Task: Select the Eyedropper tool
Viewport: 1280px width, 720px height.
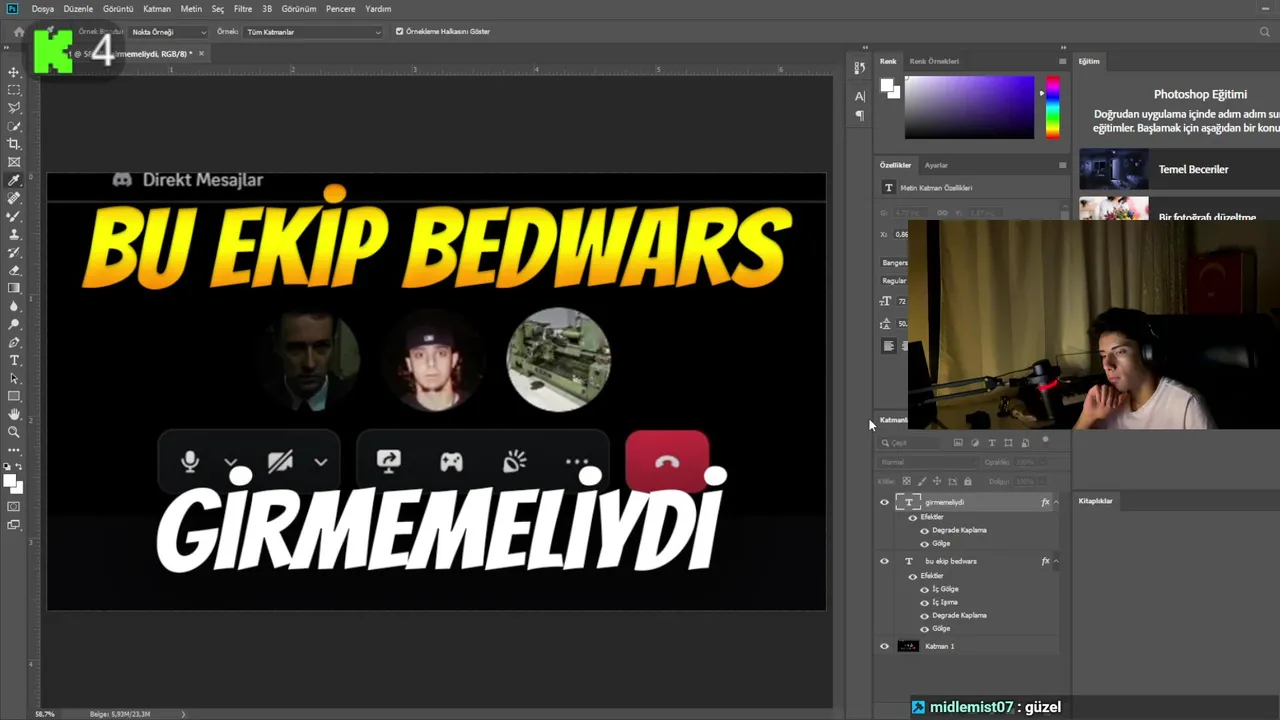Action: coord(14,180)
